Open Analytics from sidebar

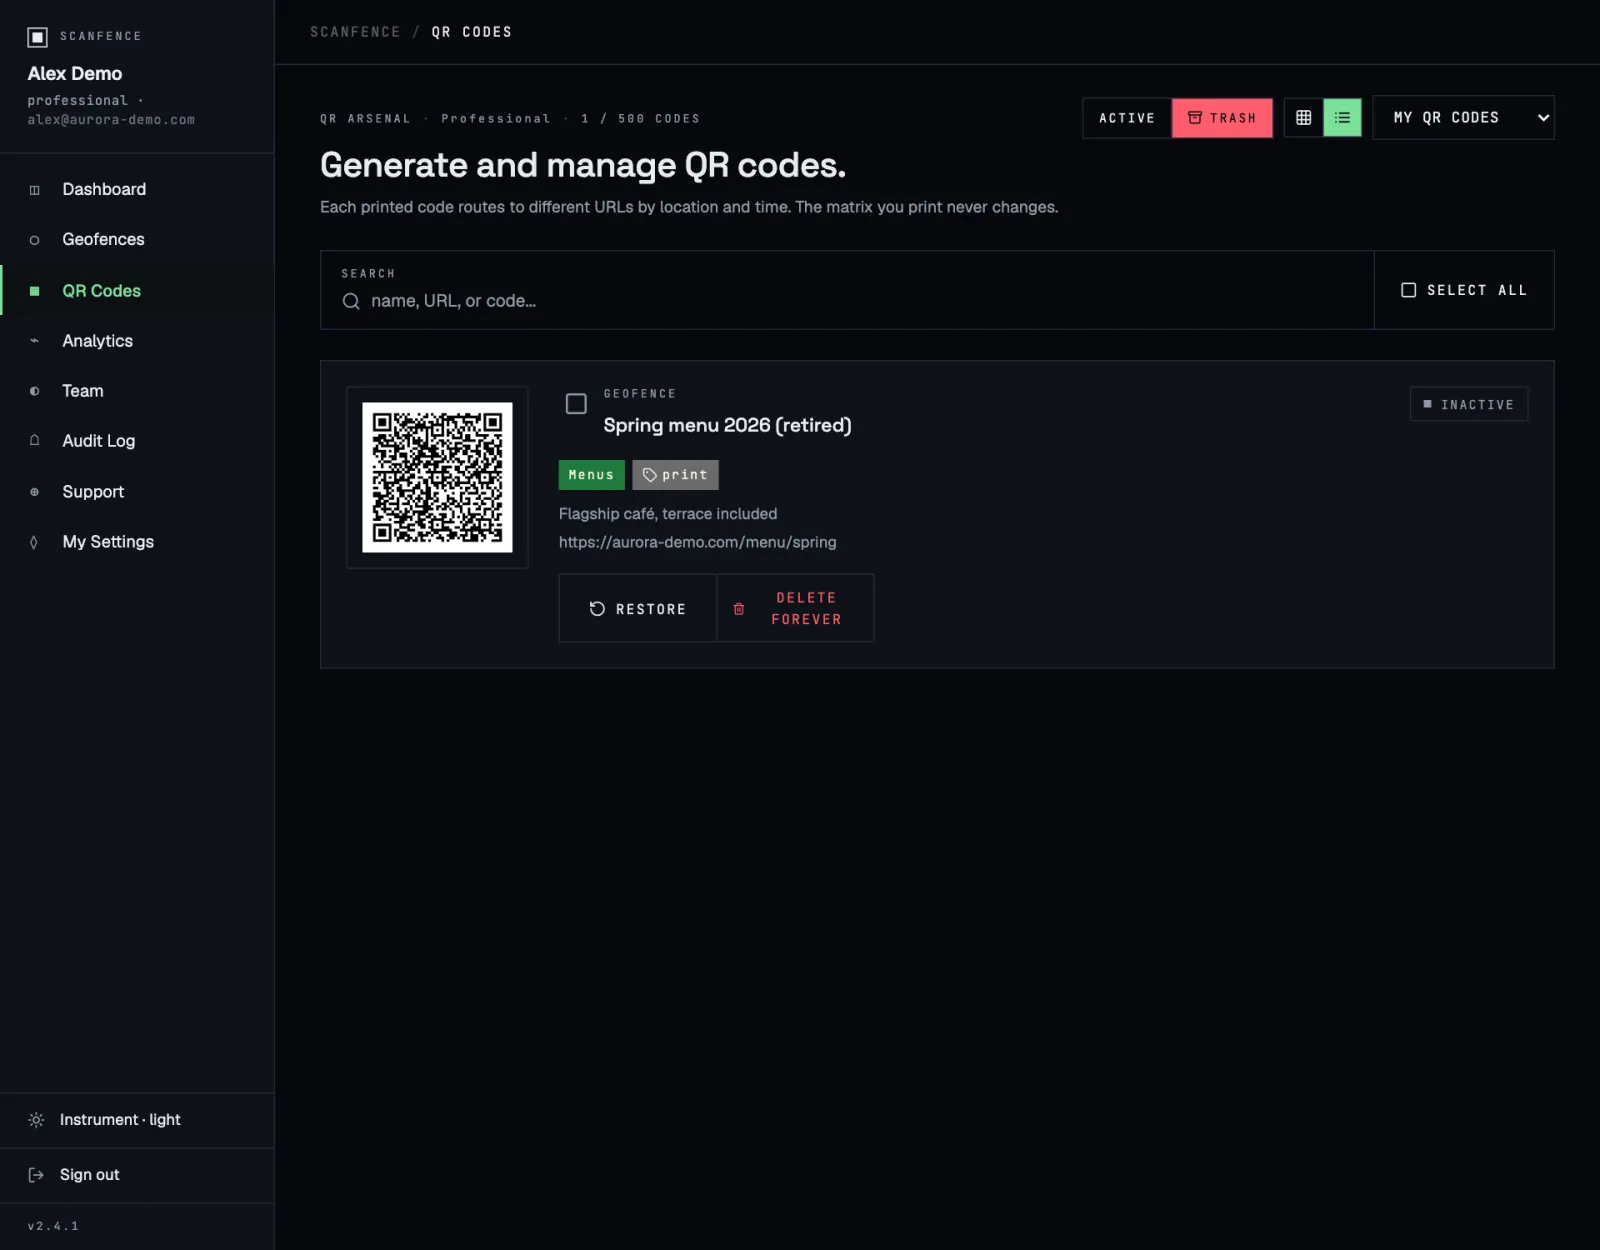coord(137,341)
